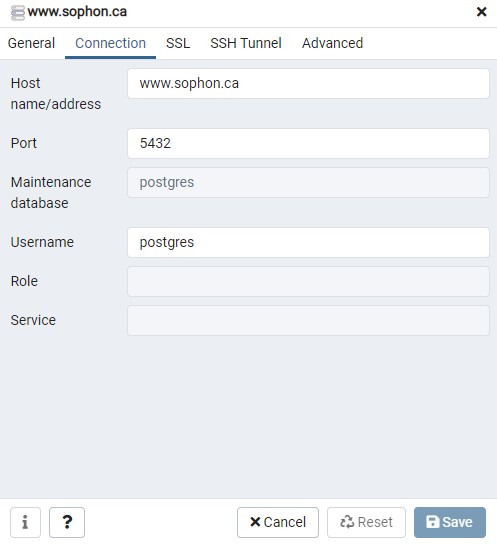This screenshot has width=497, height=545.
Task: Show the Advanced tab
Action: [332, 43]
